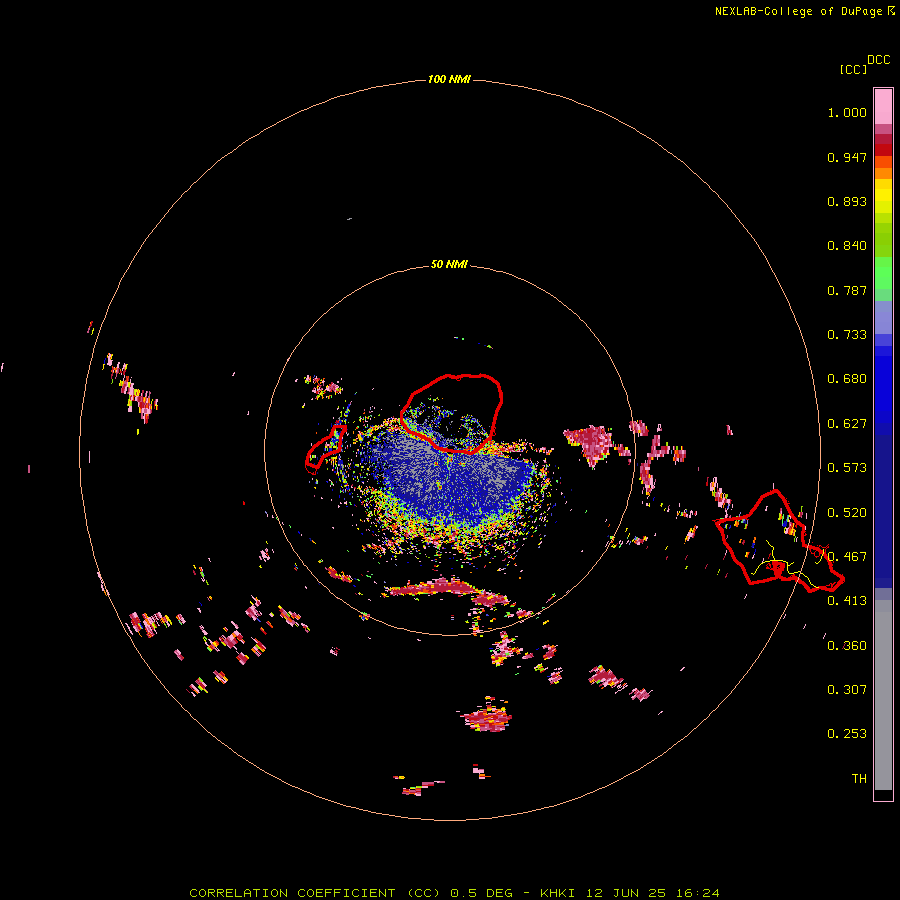Click the DCC label above the color bar
The image size is (900, 900).
click(x=879, y=60)
